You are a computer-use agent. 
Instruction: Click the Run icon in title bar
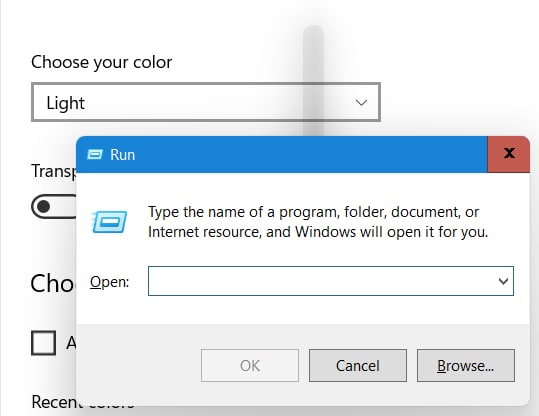(x=95, y=155)
